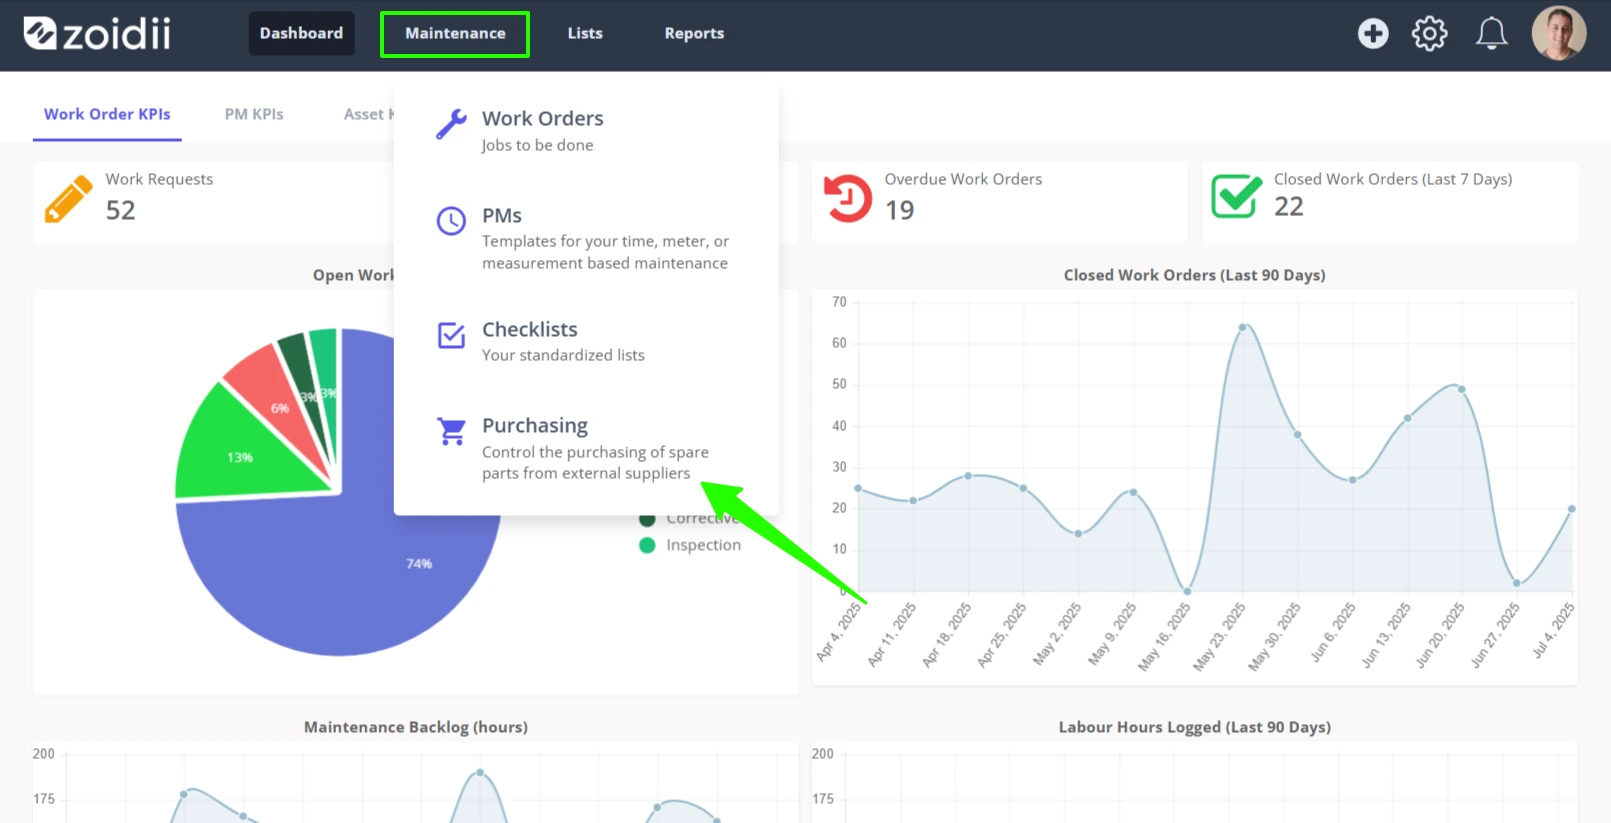Open the Reports menu

pos(694,33)
